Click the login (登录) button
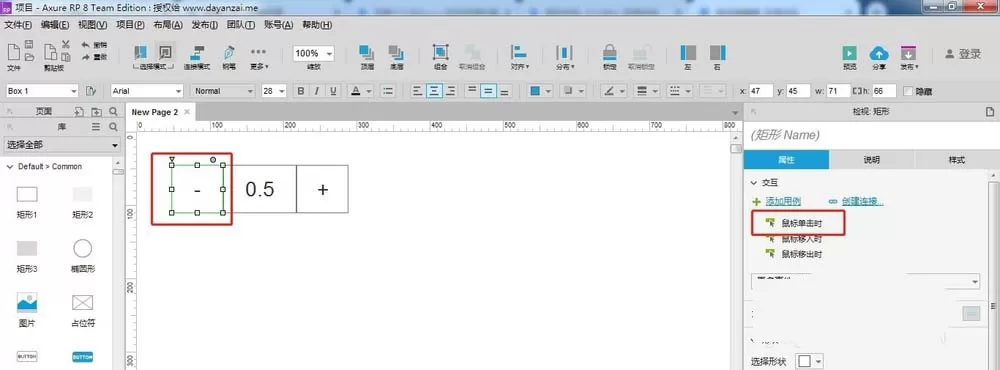 [x=963, y=54]
